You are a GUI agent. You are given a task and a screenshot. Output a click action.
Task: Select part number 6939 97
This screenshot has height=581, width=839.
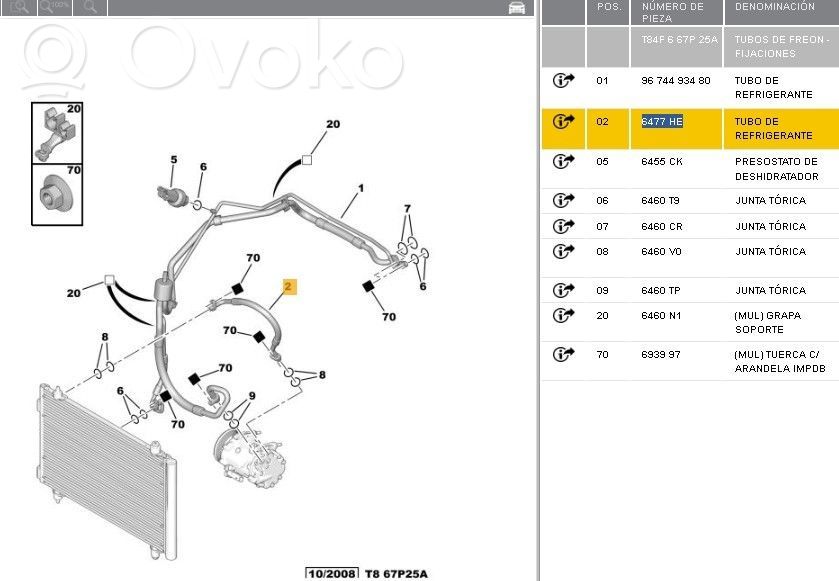click(661, 355)
